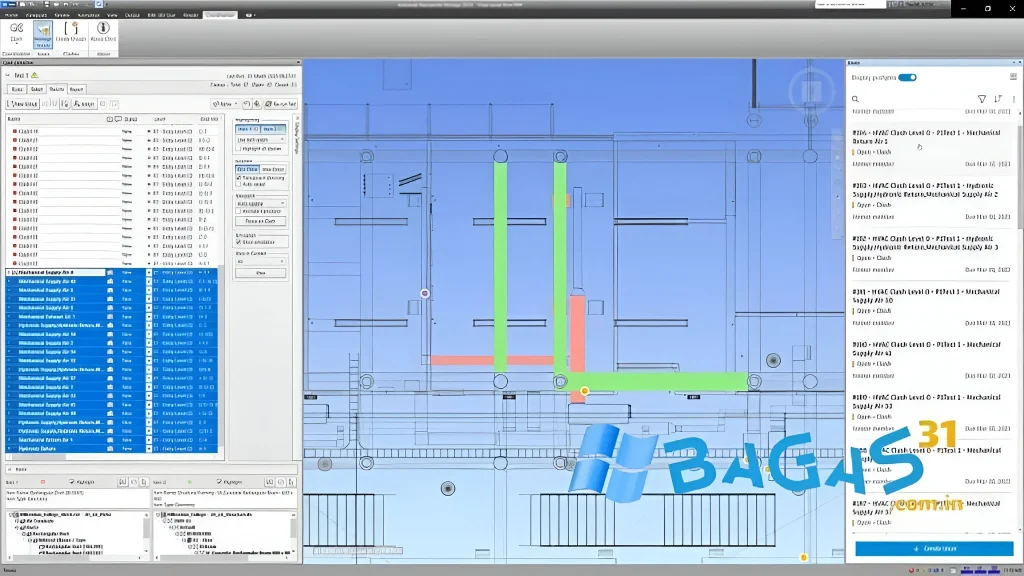Enable the Auto reveal checkbox
This screenshot has height=576, width=1024.
click(239, 184)
